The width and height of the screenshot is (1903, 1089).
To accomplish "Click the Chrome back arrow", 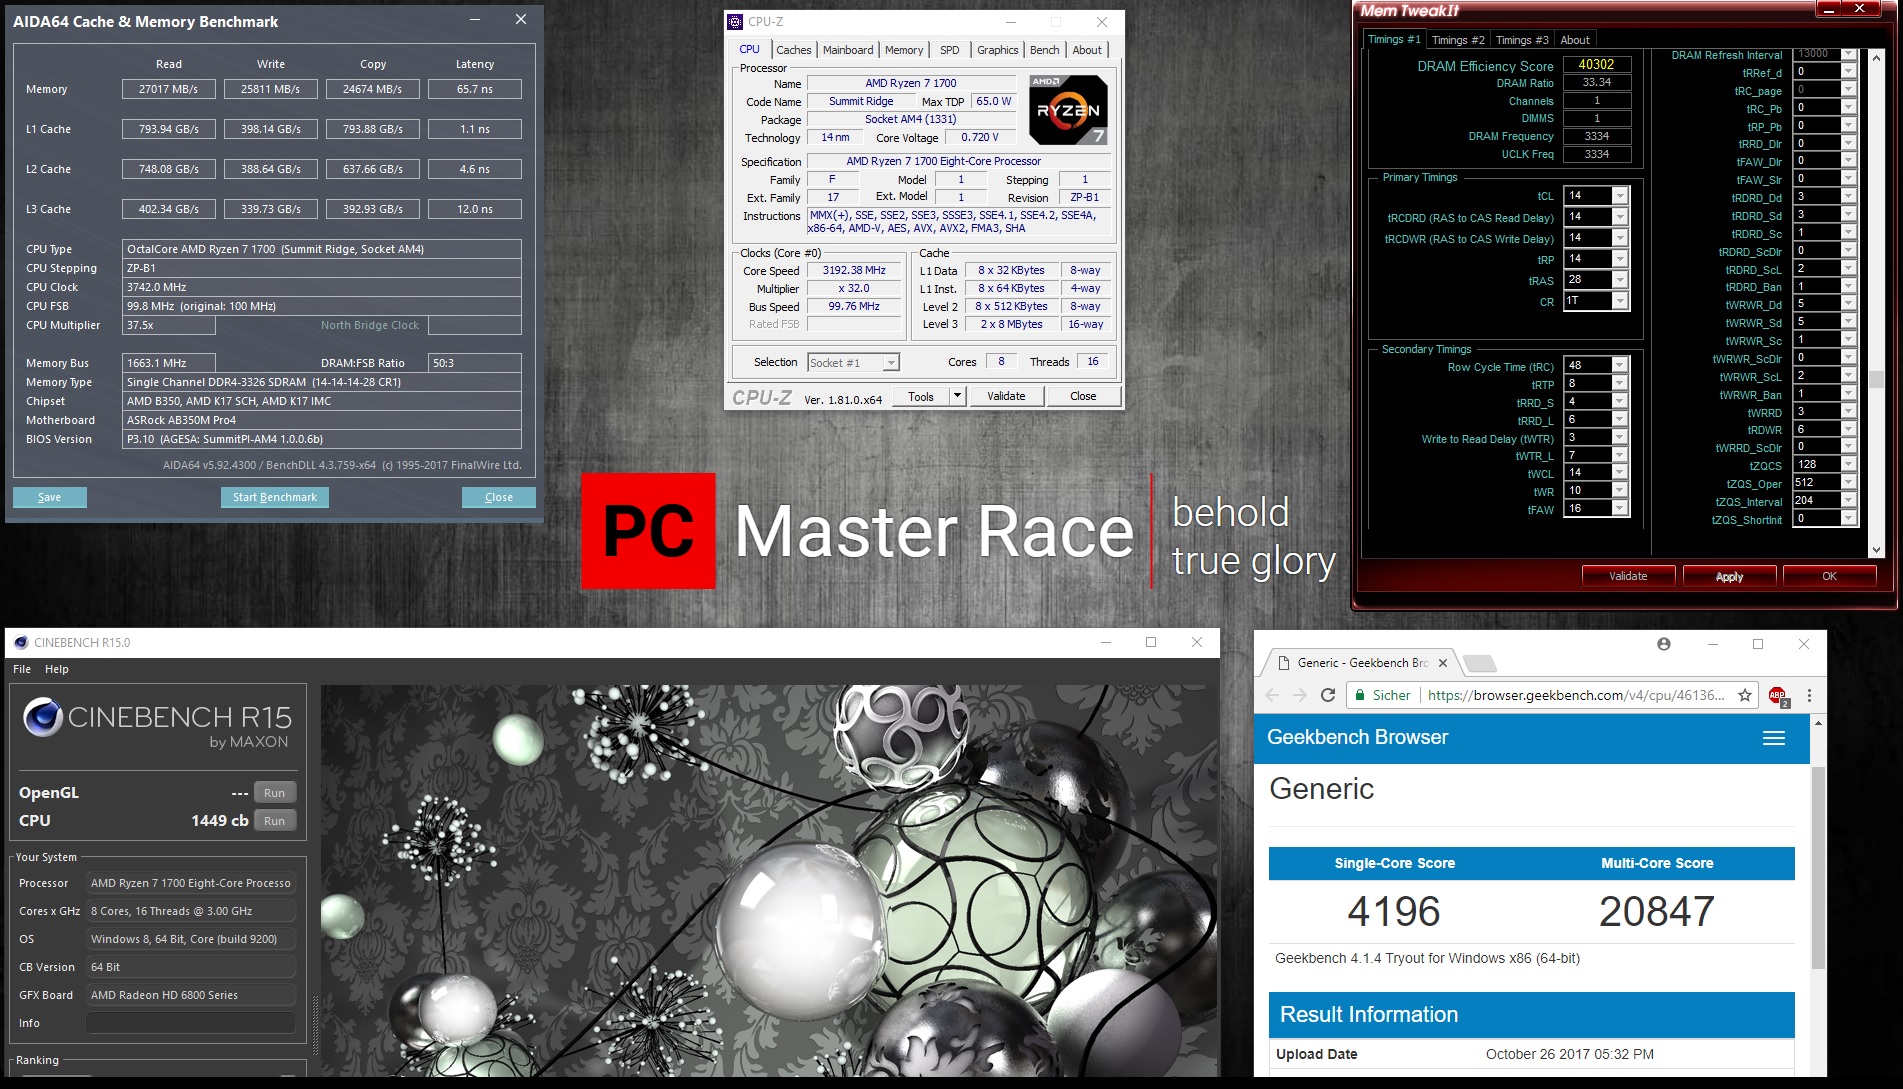I will [1272, 695].
